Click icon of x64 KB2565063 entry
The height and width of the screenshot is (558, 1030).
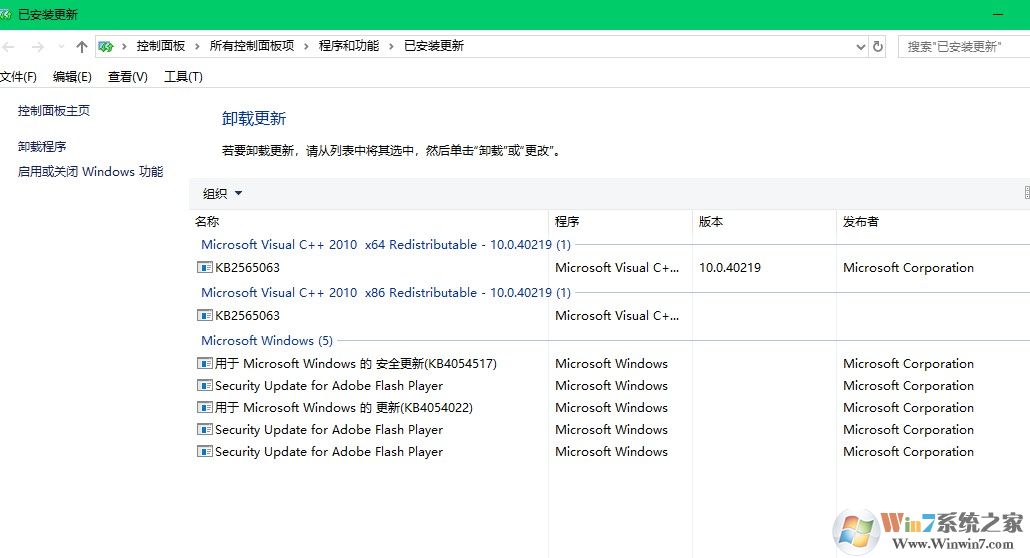tap(205, 267)
